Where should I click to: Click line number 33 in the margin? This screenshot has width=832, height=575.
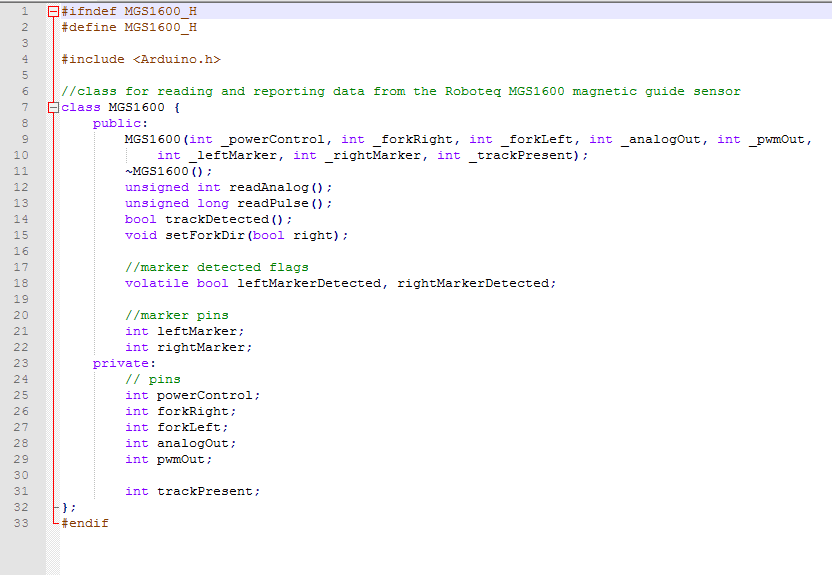pos(21,523)
